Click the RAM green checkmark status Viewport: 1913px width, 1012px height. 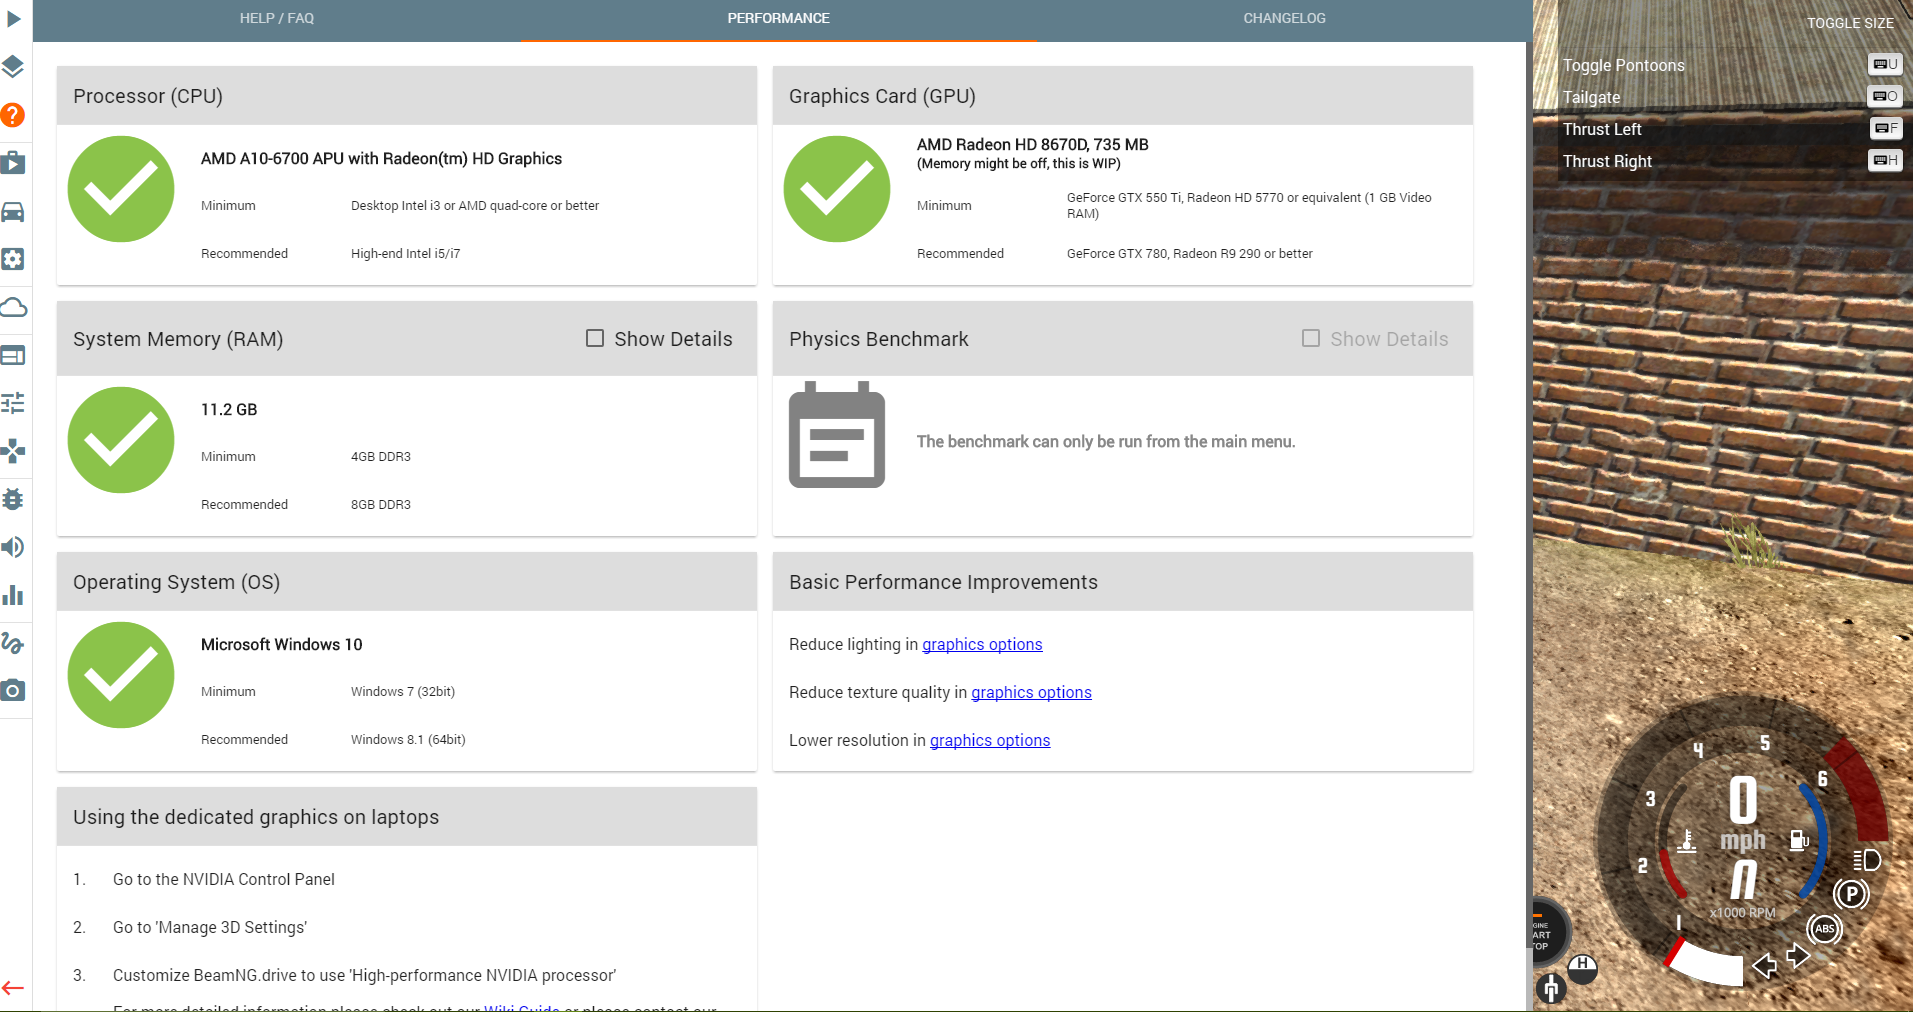pos(121,440)
